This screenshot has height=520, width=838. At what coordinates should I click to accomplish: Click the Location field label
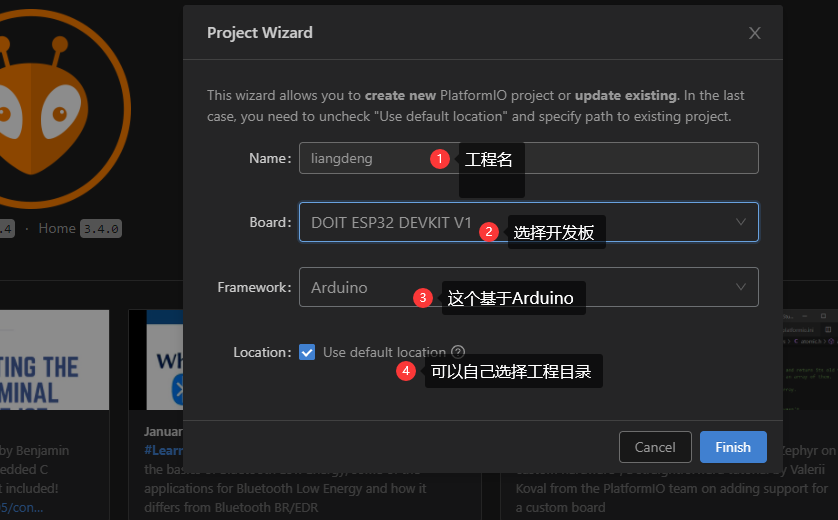point(262,352)
